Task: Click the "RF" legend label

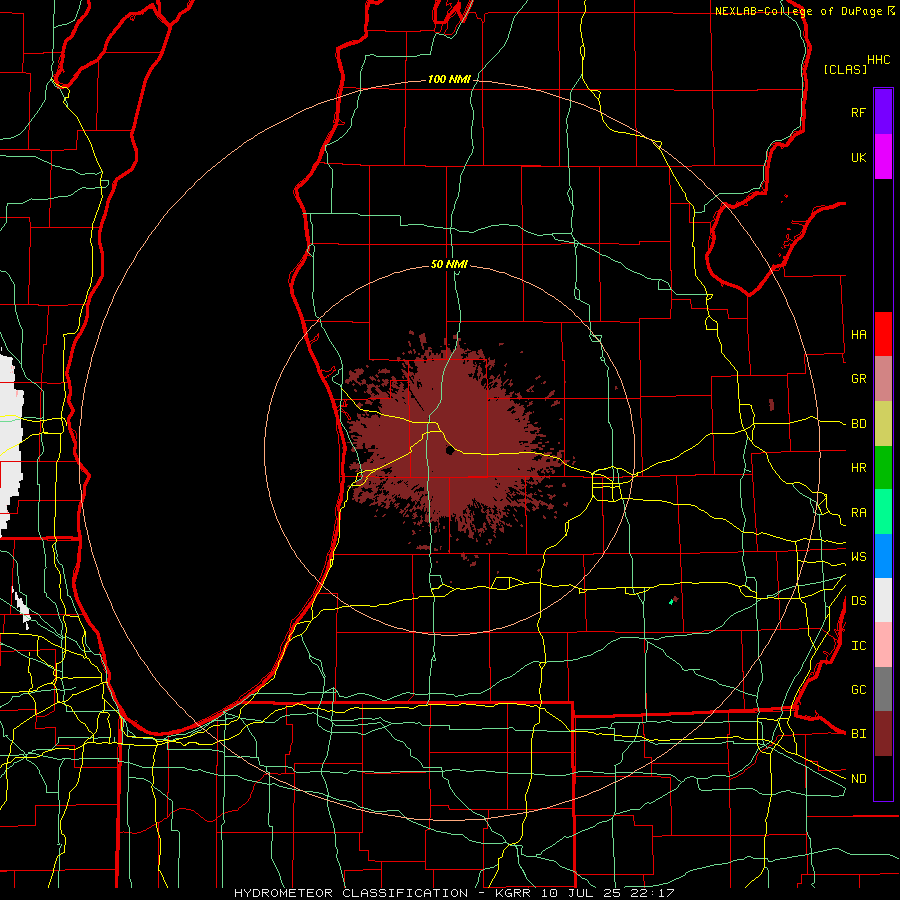Action: [x=859, y=112]
